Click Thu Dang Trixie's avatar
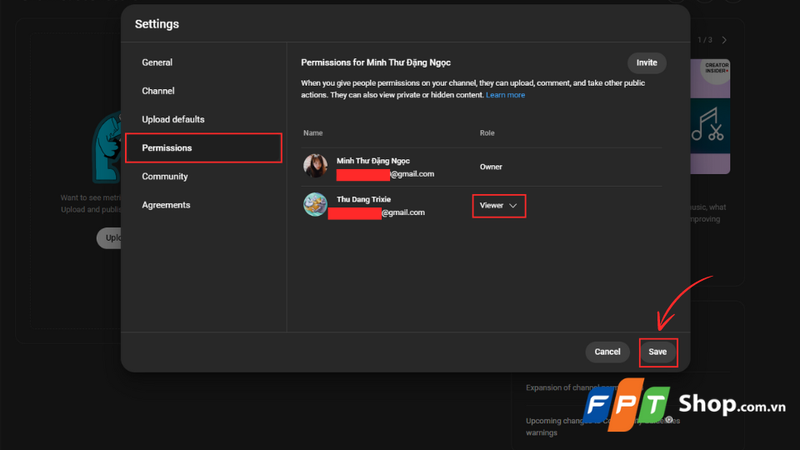The height and width of the screenshot is (450, 800). pyautogui.click(x=315, y=205)
